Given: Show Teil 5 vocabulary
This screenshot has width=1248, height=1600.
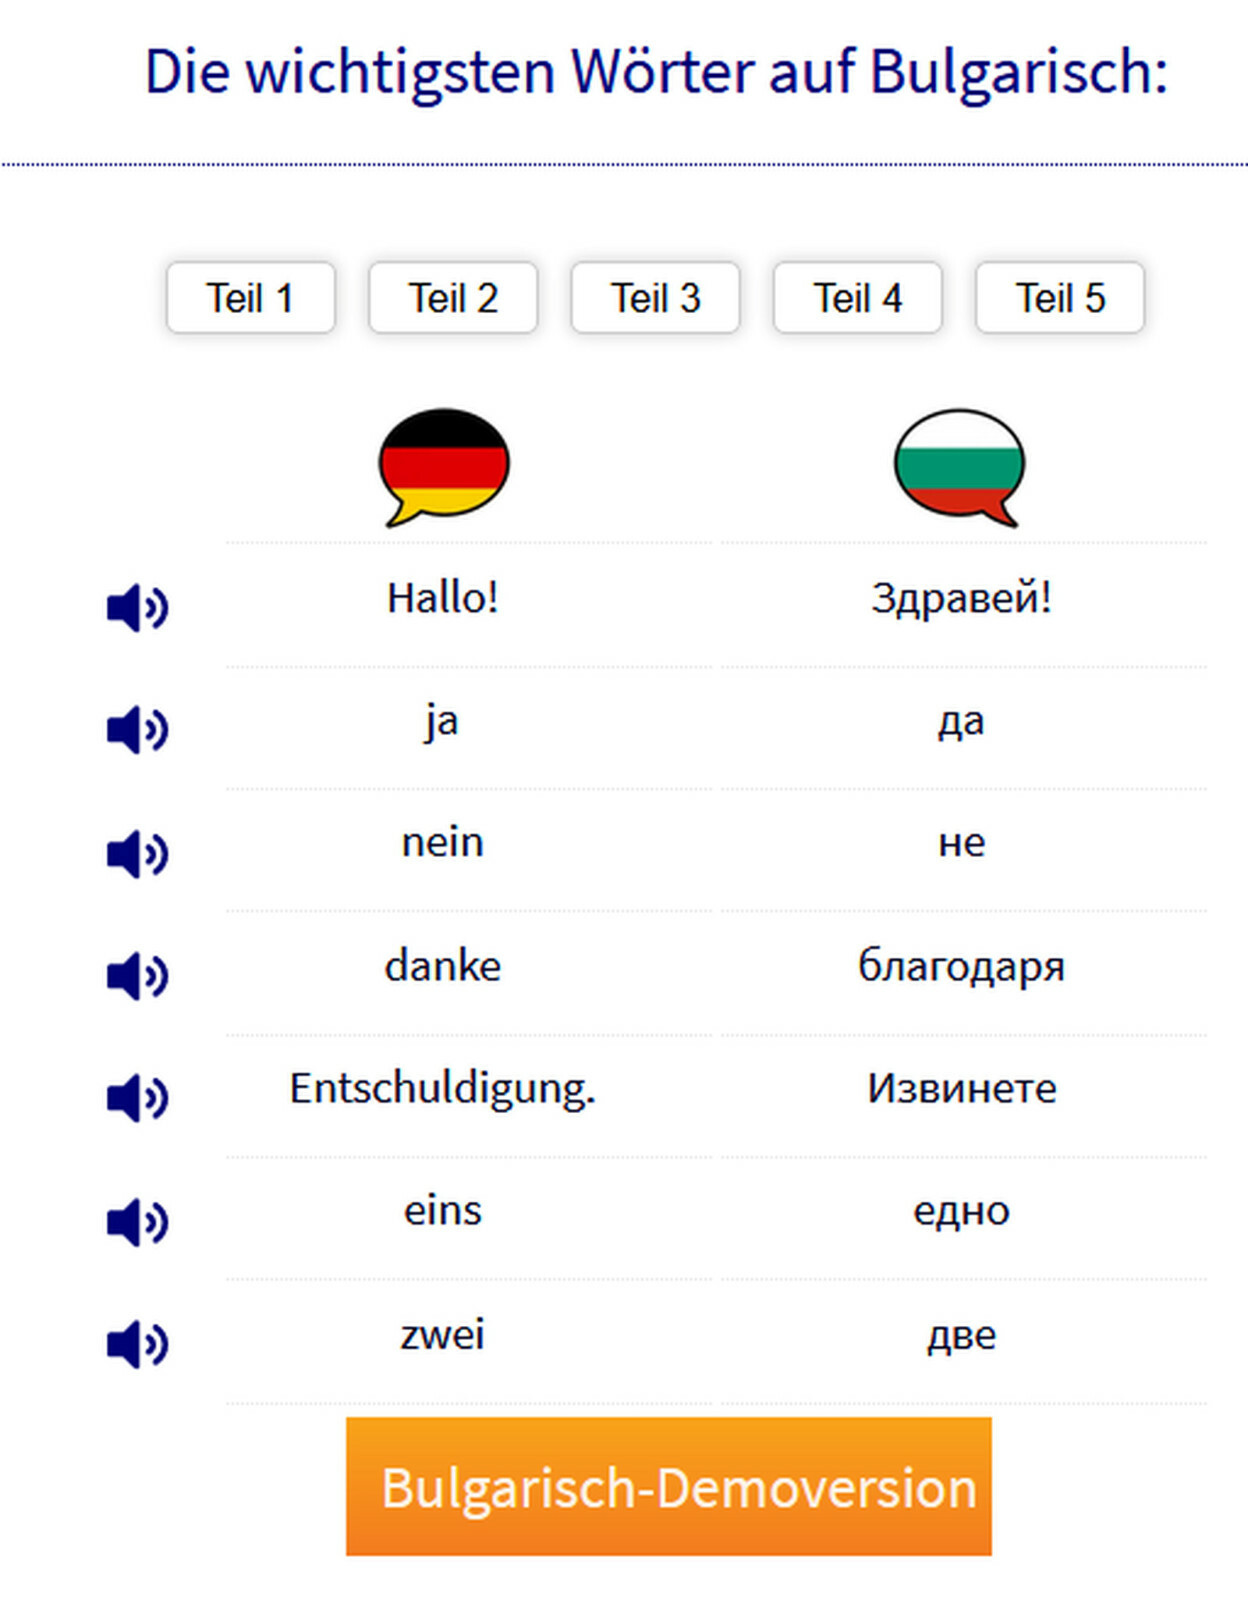Looking at the screenshot, I should [1060, 298].
